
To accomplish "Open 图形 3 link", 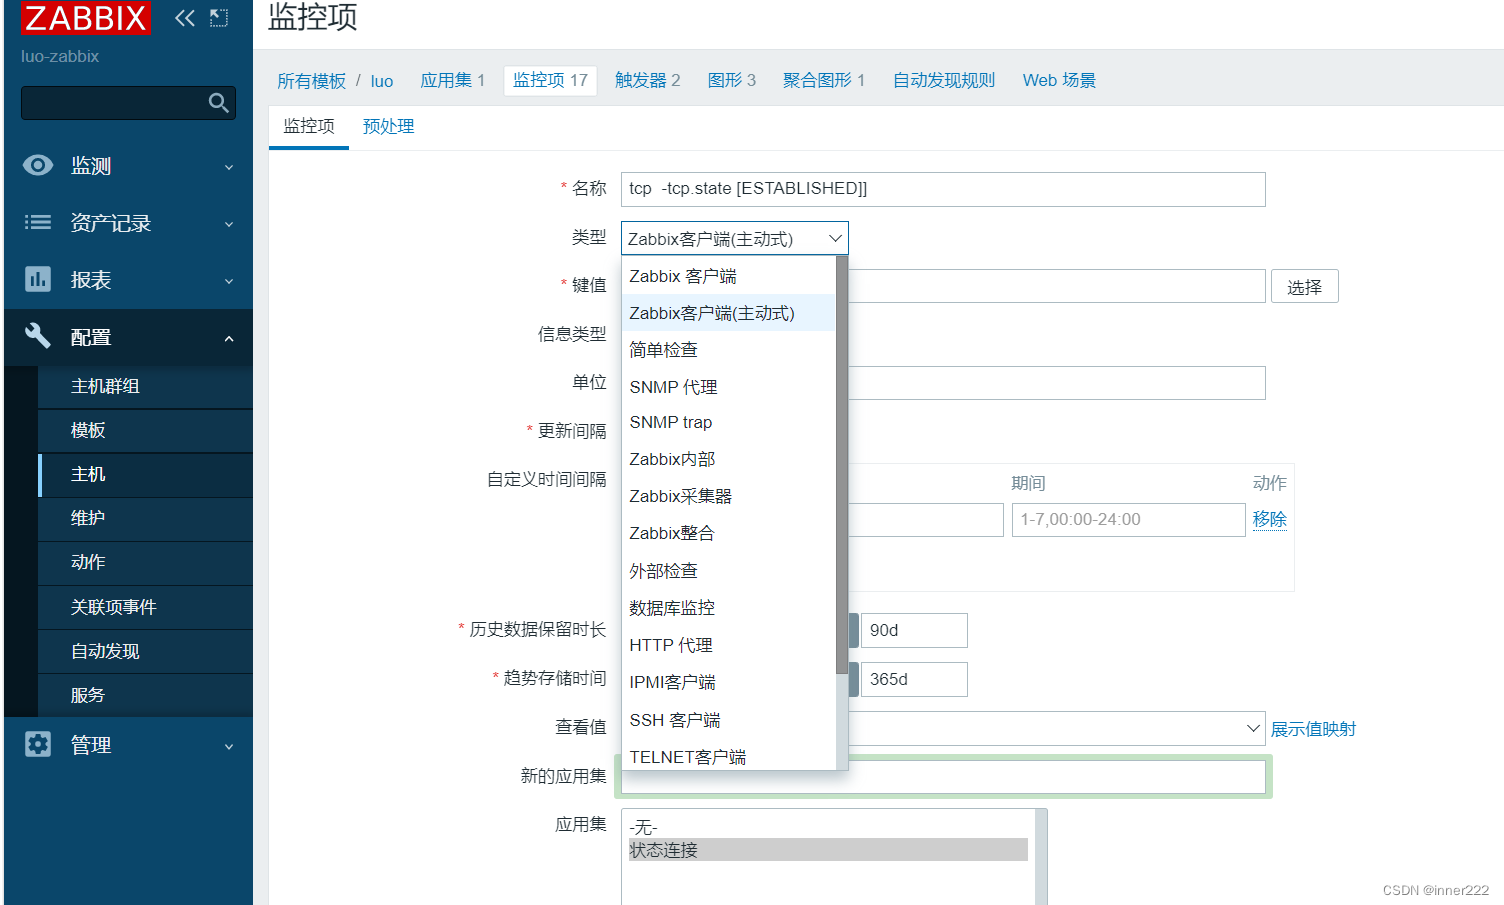I will point(731,80).
